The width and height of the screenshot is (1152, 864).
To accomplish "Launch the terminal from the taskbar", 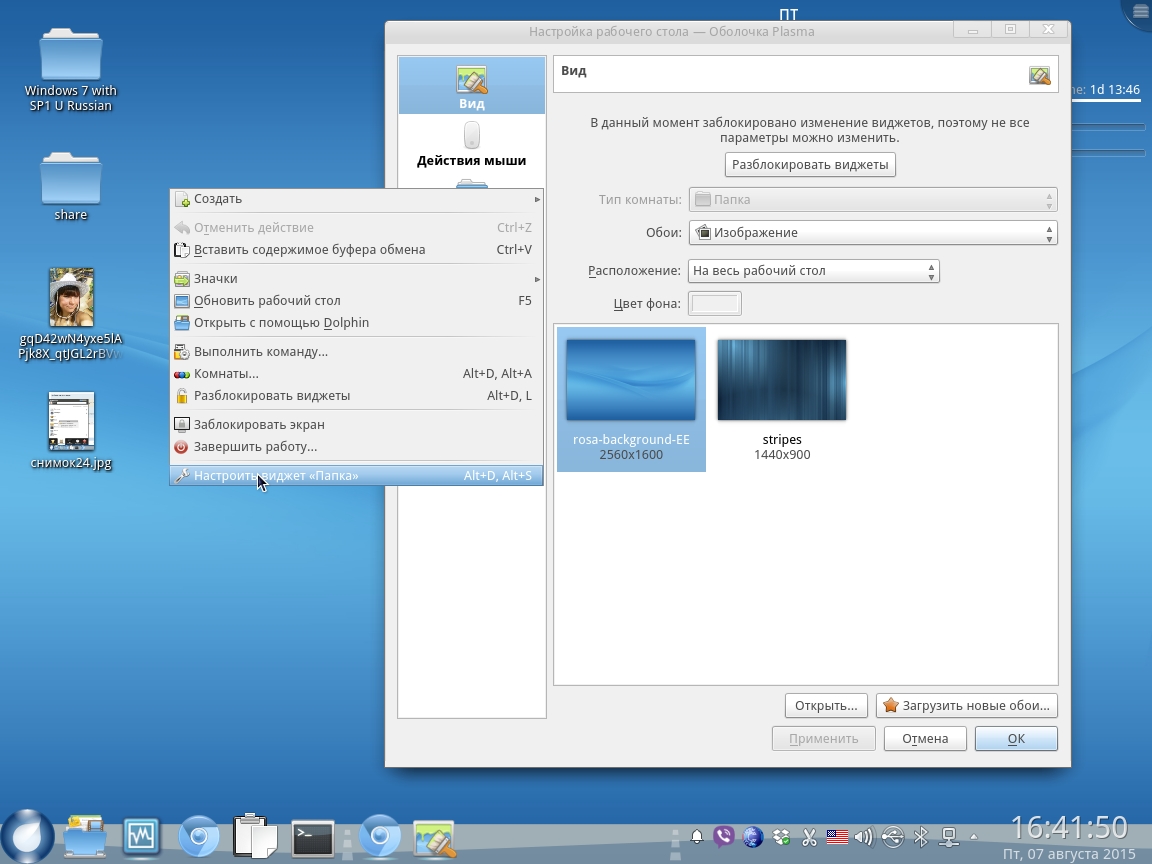I will point(313,837).
